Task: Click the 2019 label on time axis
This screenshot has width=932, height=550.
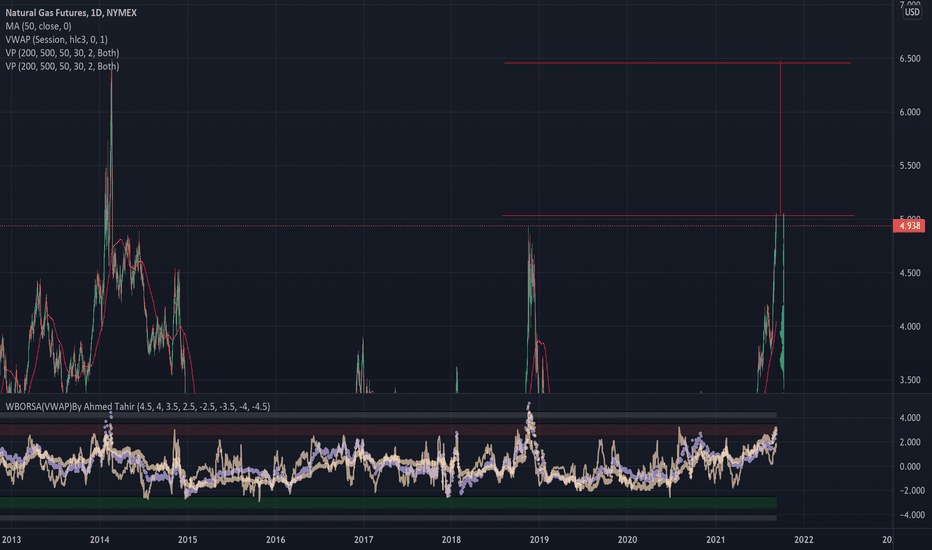Action: tap(539, 540)
